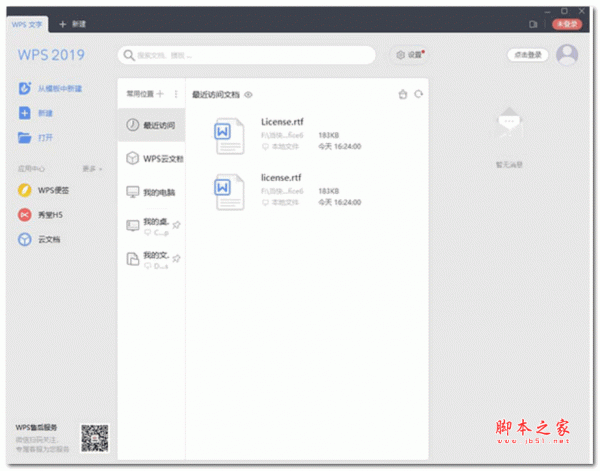Create new from template icon 从模板中新建

tap(24, 88)
